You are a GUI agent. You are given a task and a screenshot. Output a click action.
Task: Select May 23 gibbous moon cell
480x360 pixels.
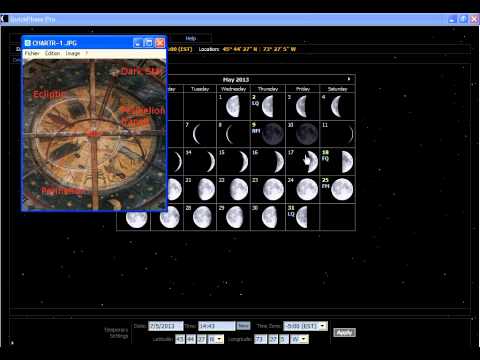coord(268,189)
